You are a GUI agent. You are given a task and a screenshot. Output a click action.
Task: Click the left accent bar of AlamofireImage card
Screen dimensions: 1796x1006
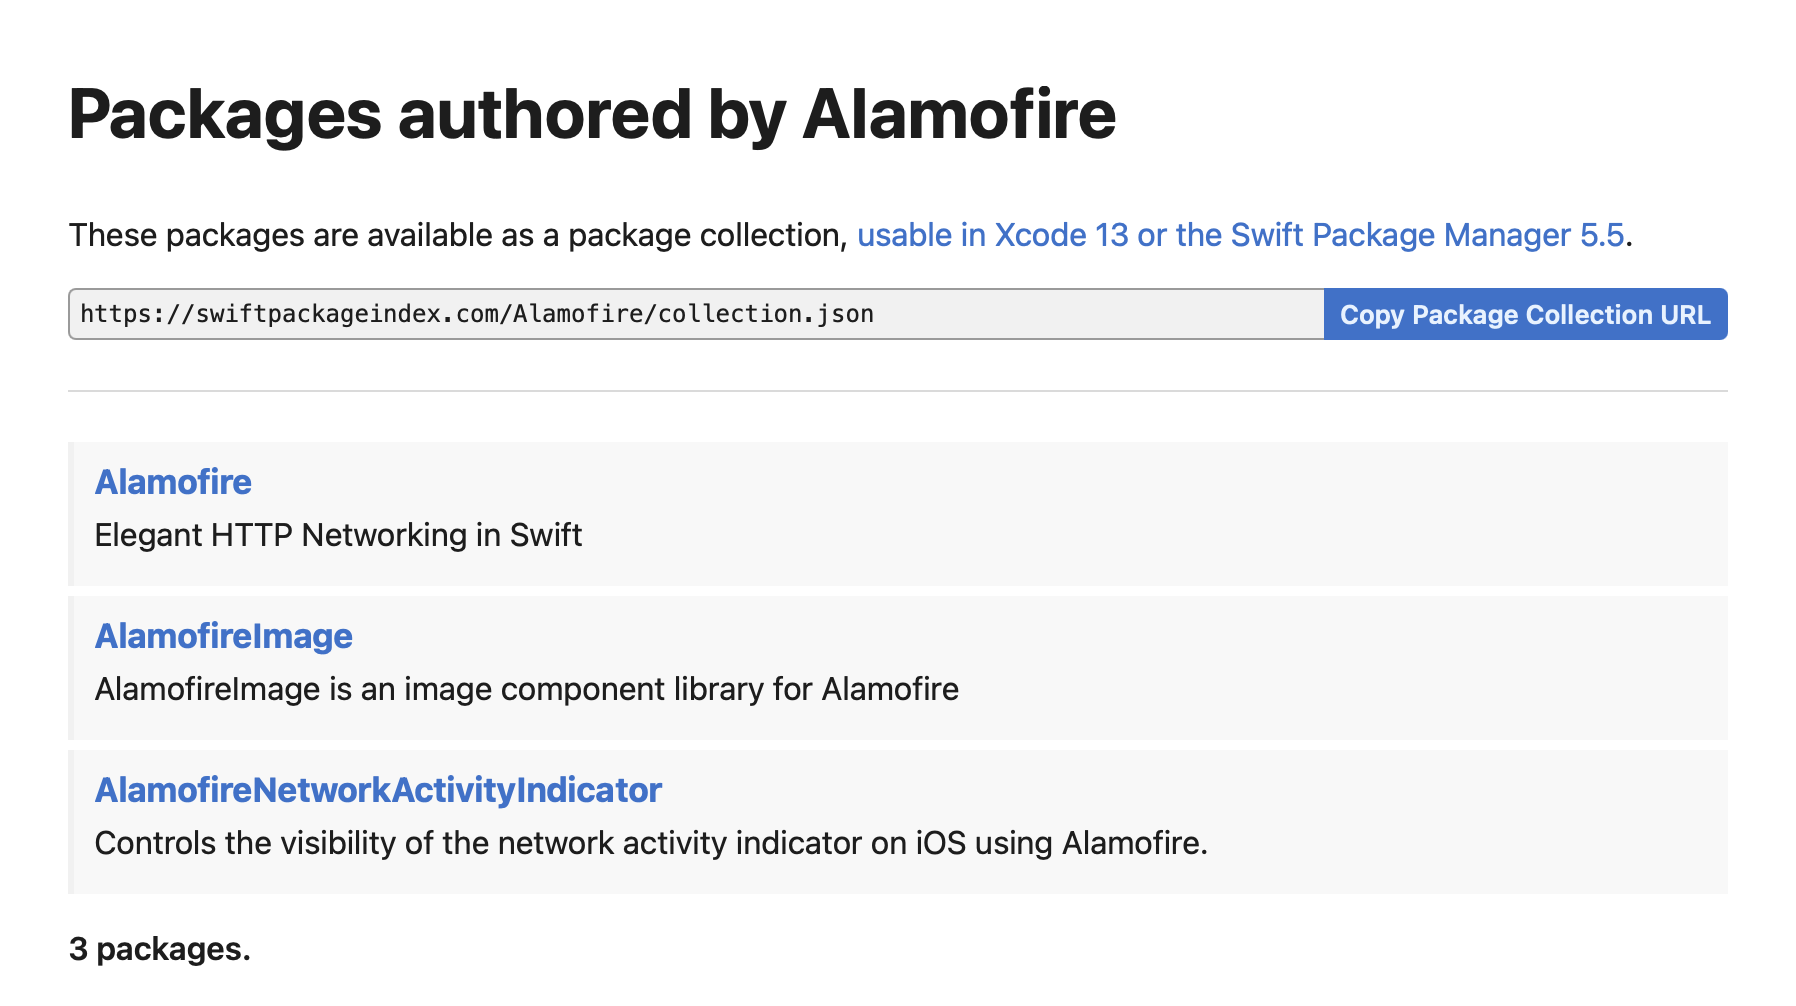71,668
